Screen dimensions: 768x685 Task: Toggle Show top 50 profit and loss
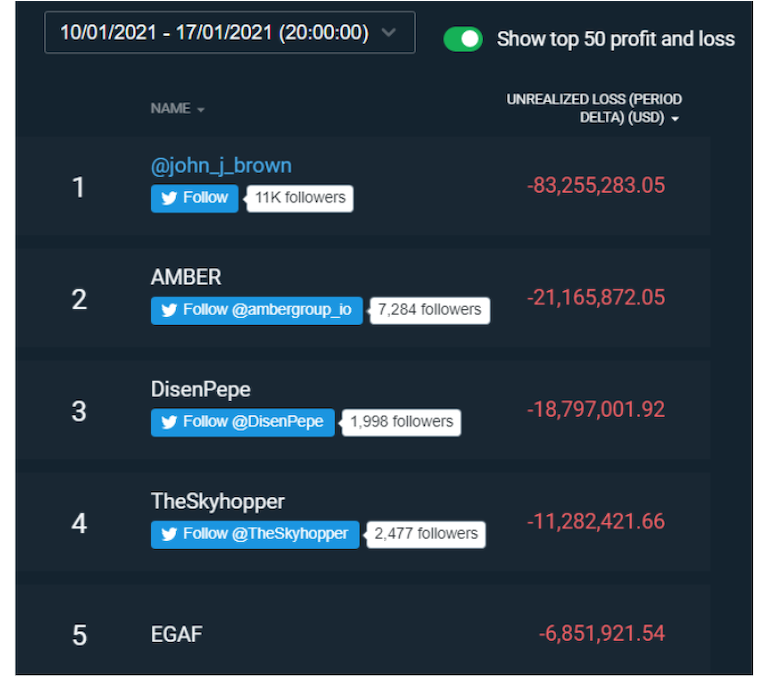tap(463, 39)
